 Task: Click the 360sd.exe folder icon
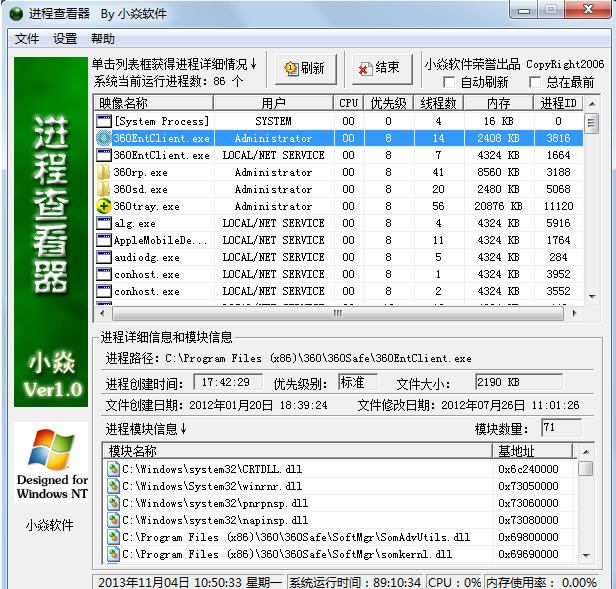click(104, 189)
